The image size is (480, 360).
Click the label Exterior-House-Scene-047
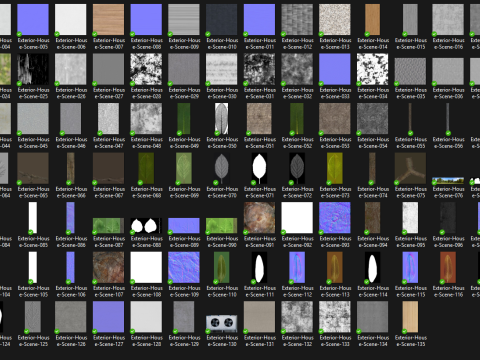(x=109, y=143)
